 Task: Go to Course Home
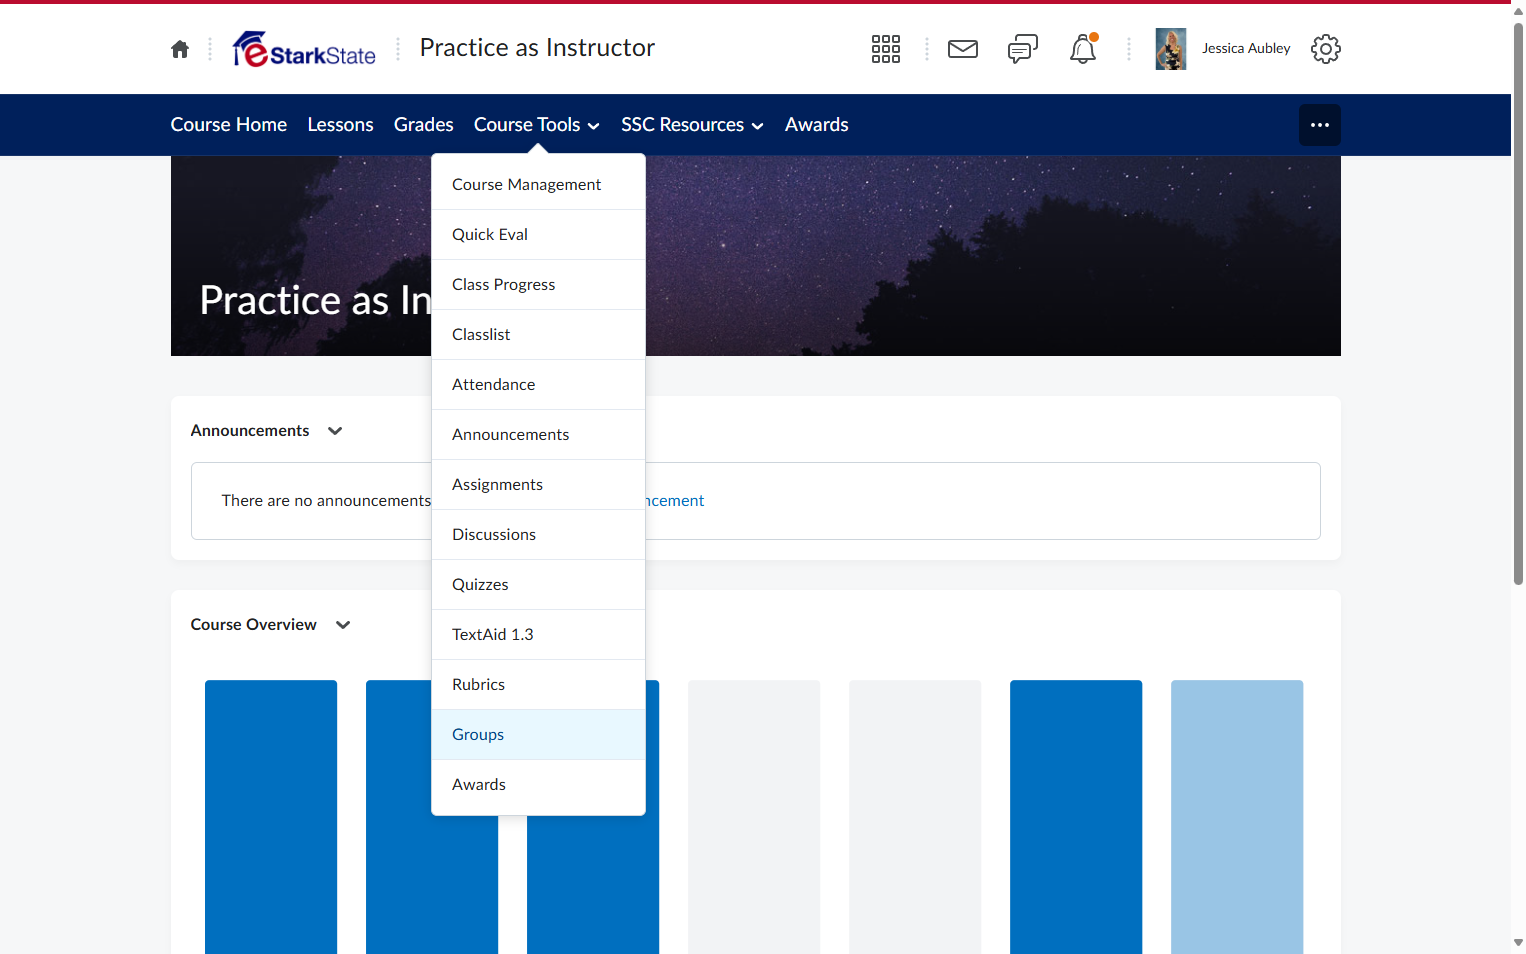[229, 125]
